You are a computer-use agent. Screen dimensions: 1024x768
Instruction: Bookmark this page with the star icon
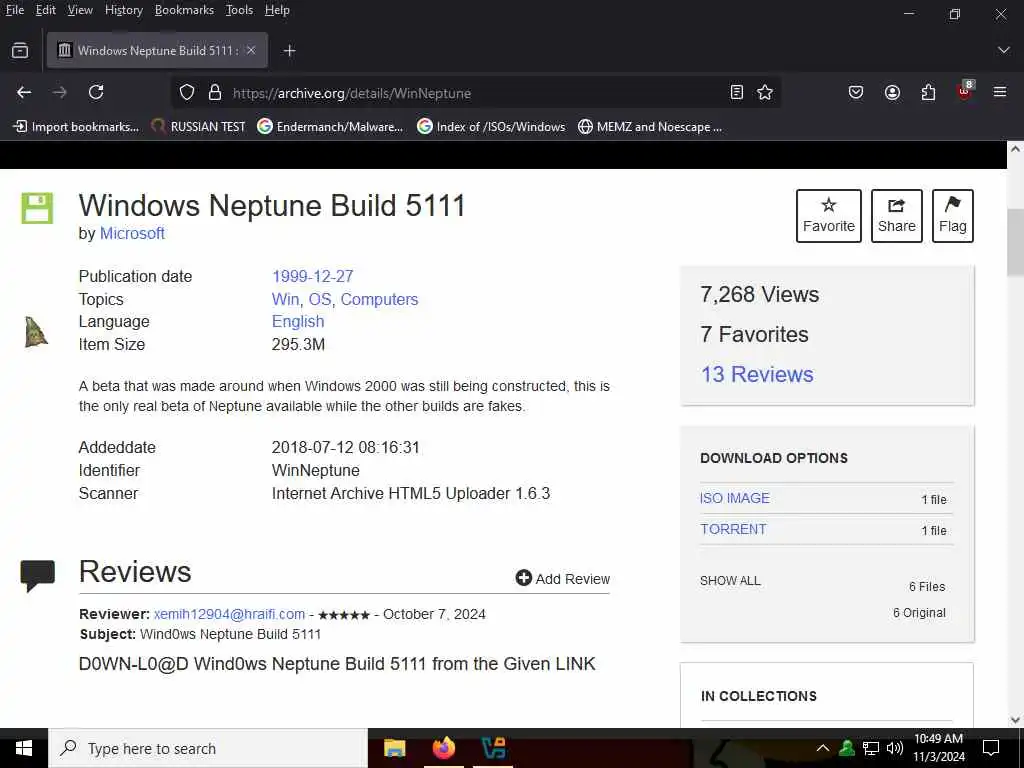point(765,93)
